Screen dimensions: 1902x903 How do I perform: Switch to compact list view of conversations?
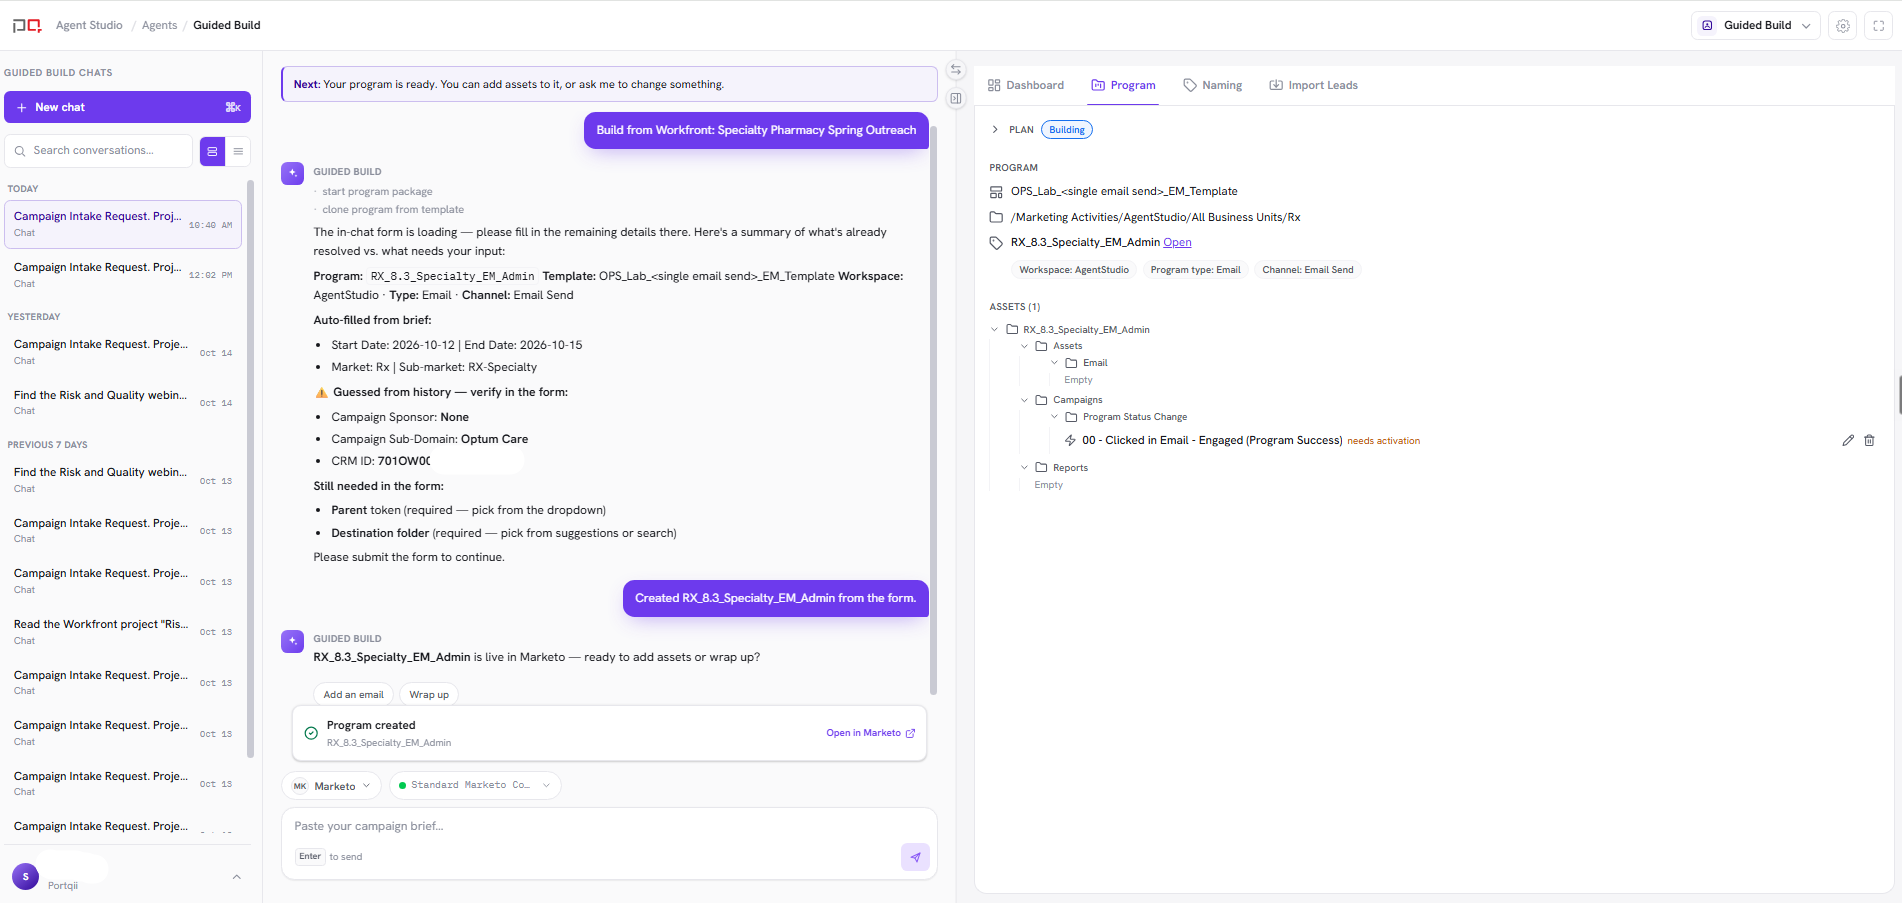pos(238,151)
